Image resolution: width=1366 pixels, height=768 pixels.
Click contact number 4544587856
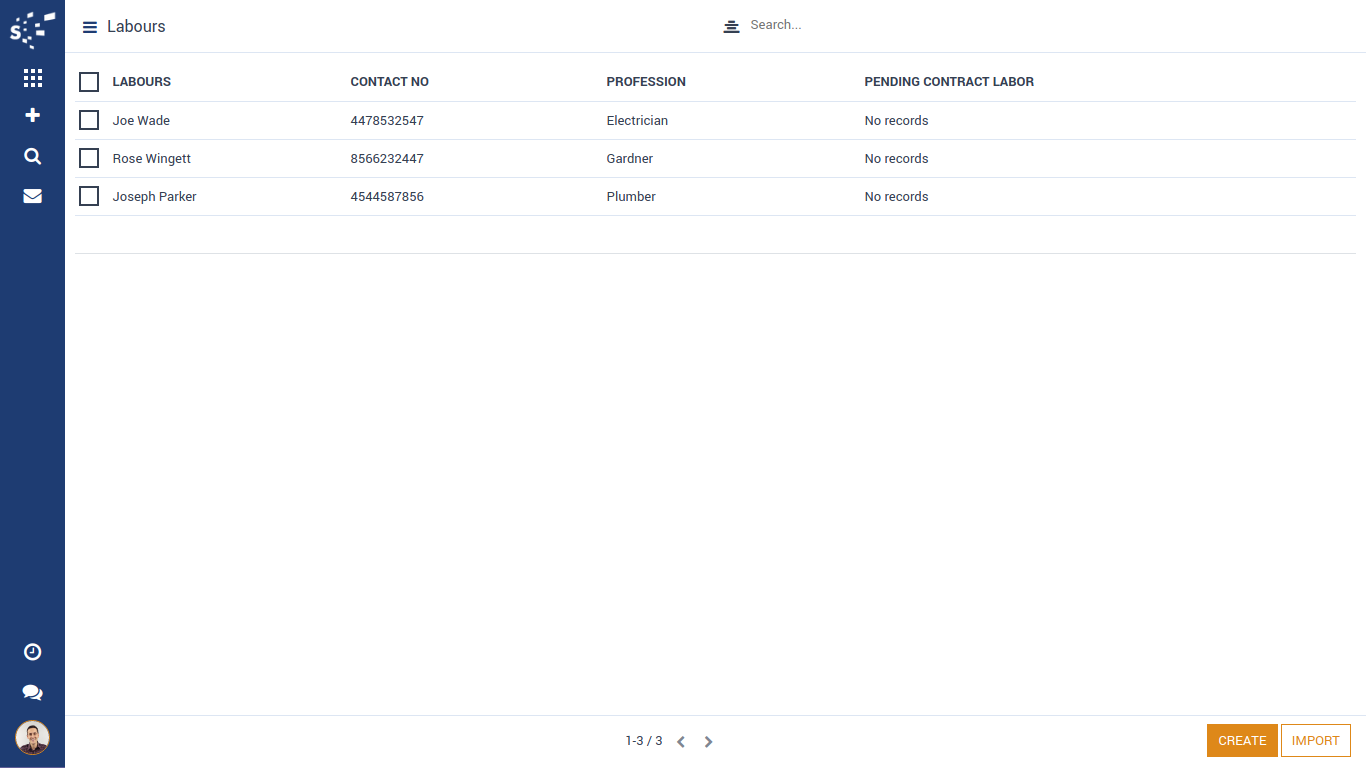(387, 197)
